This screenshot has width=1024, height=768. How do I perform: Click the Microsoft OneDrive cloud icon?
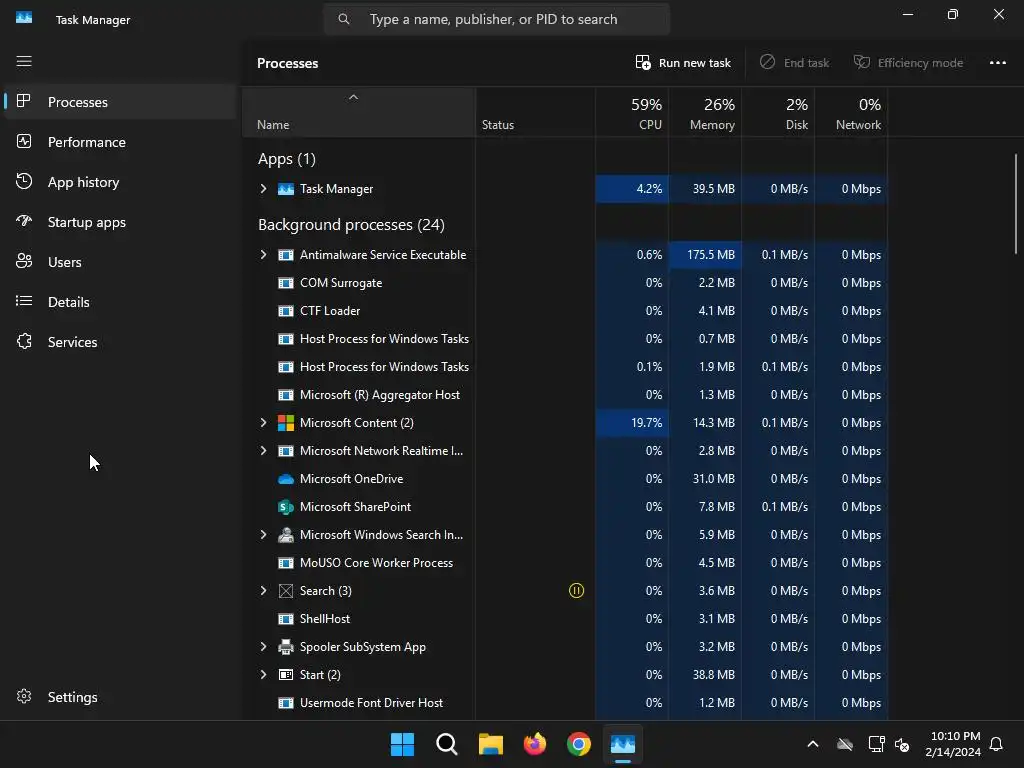[285, 479]
